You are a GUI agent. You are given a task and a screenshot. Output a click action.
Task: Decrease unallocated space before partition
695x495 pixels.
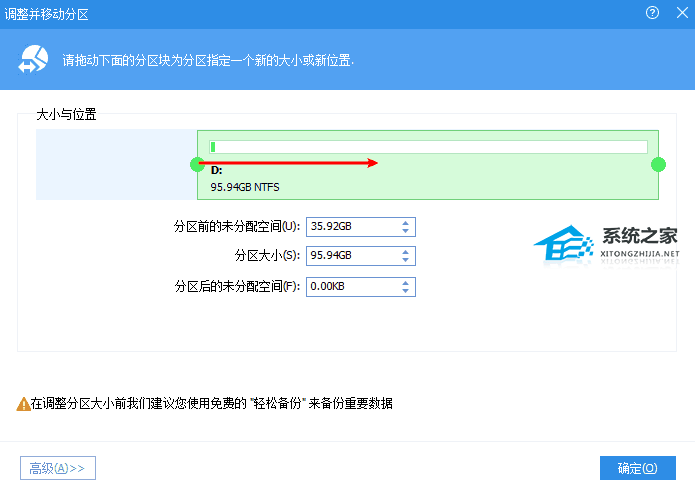(x=405, y=231)
